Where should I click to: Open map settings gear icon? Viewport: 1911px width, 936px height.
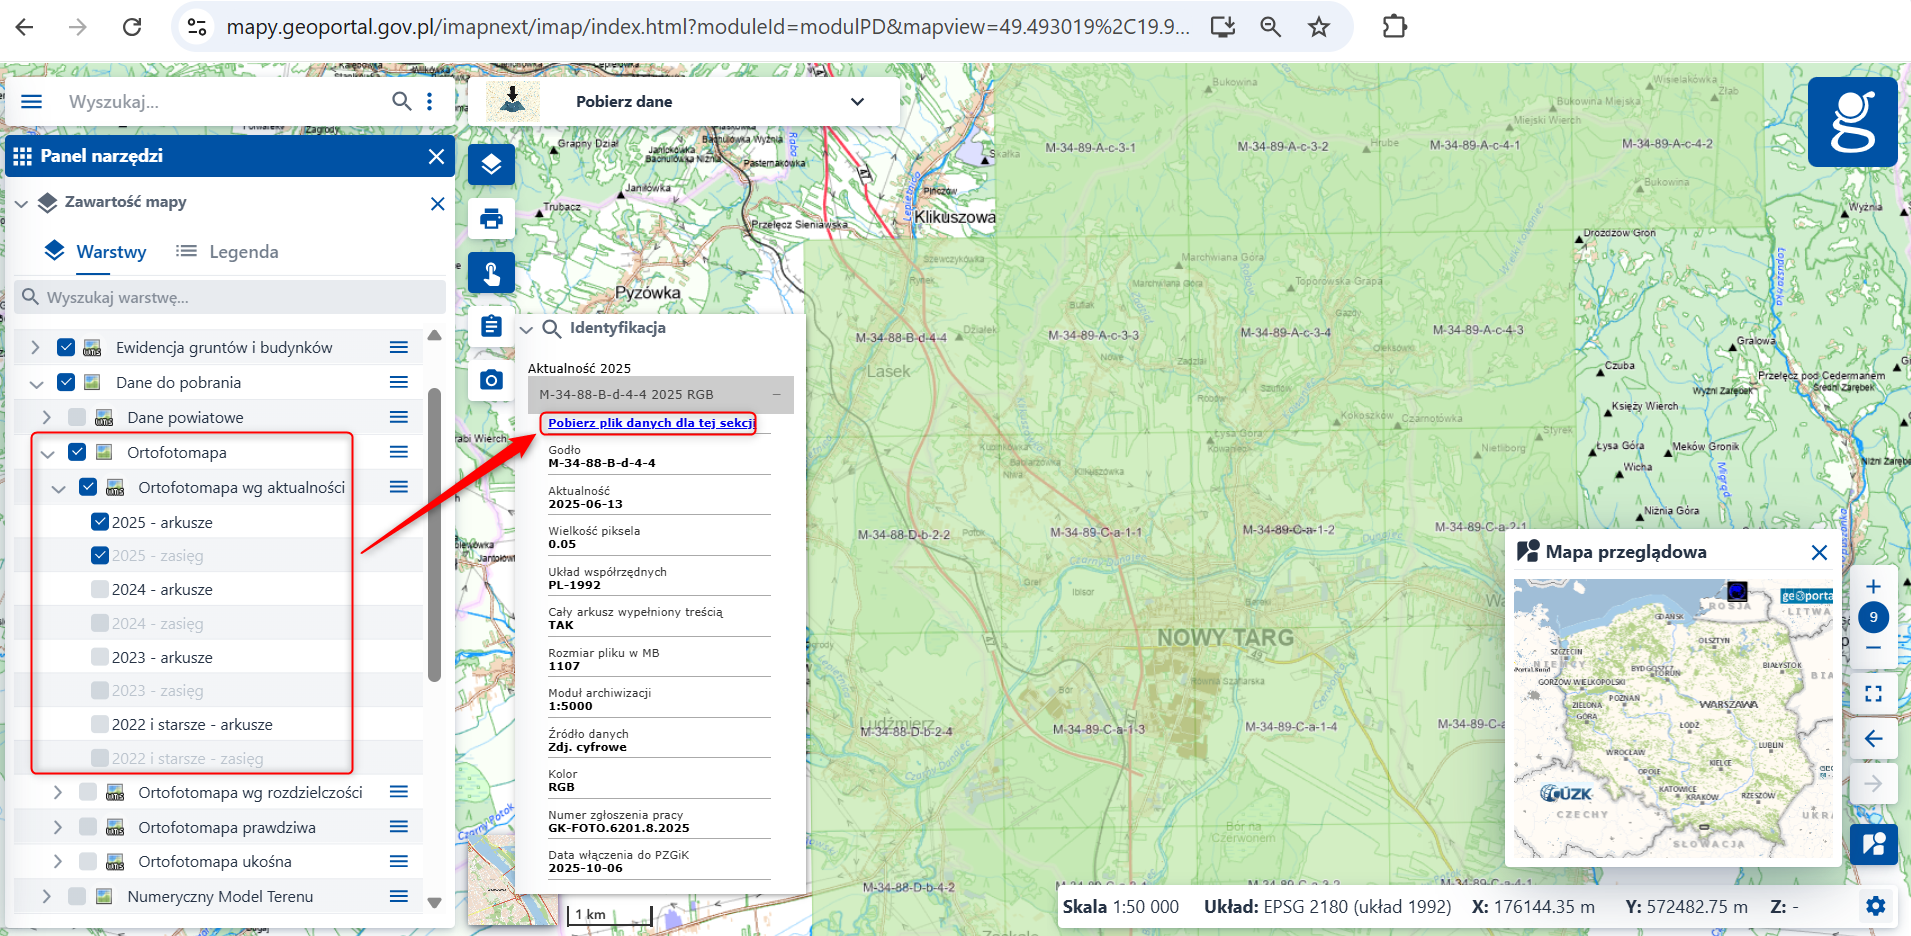(x=1875, y=906)
